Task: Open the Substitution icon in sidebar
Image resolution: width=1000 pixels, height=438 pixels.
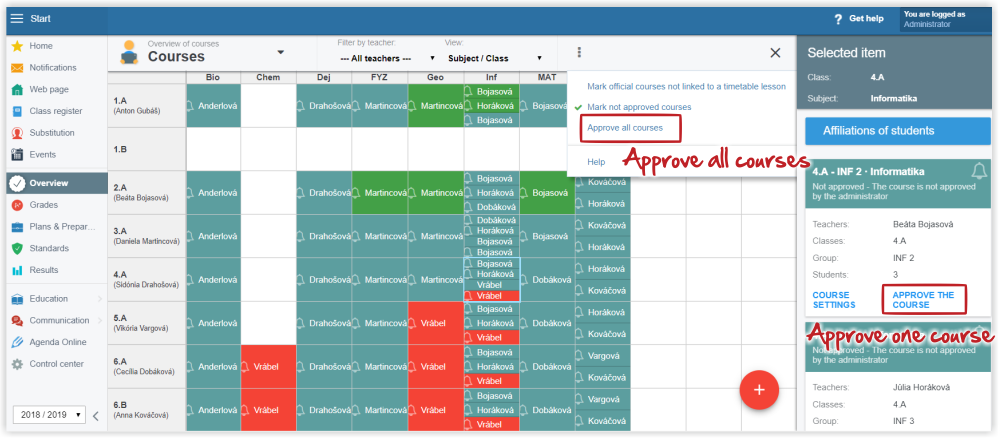Action: click(x=17, y=133)
